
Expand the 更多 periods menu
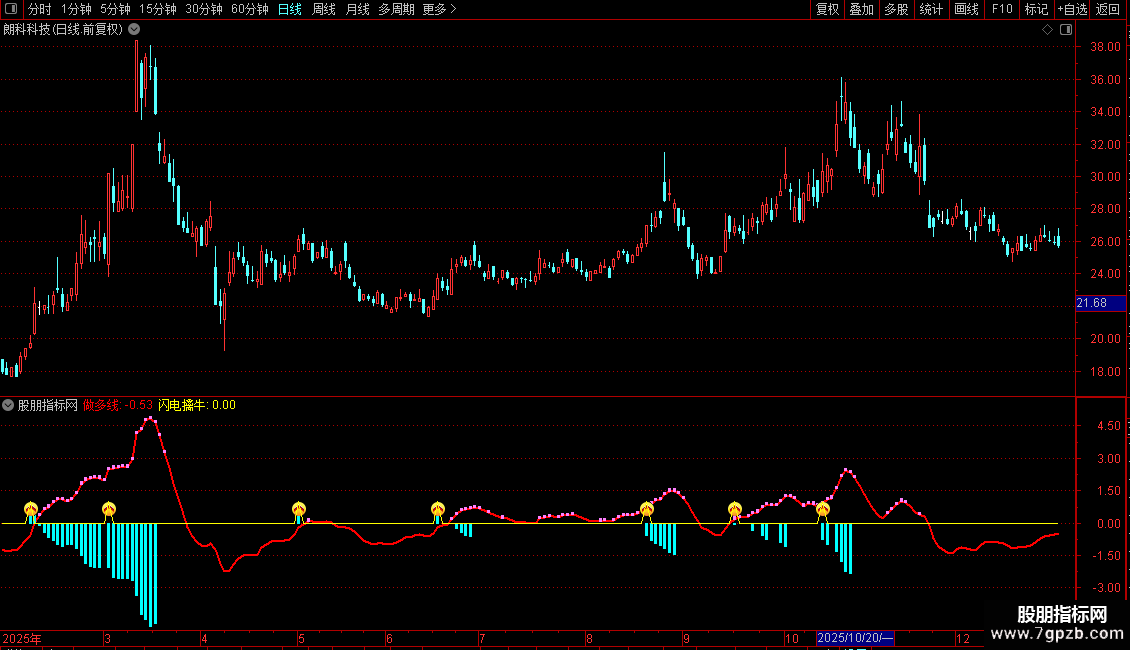pyautogui.click(x=440, y=9)
